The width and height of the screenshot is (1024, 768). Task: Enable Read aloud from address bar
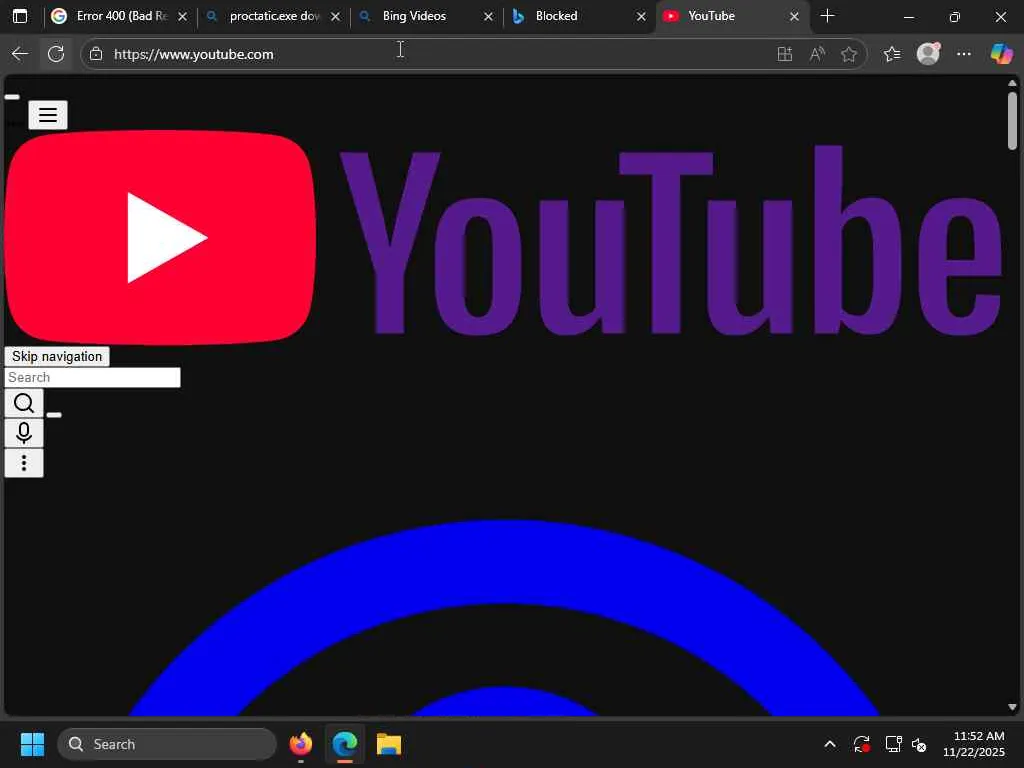[817, 54]
